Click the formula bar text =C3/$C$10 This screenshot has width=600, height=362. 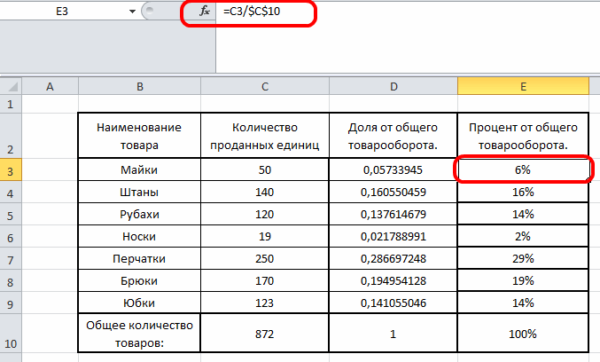[x=252, y=11]
